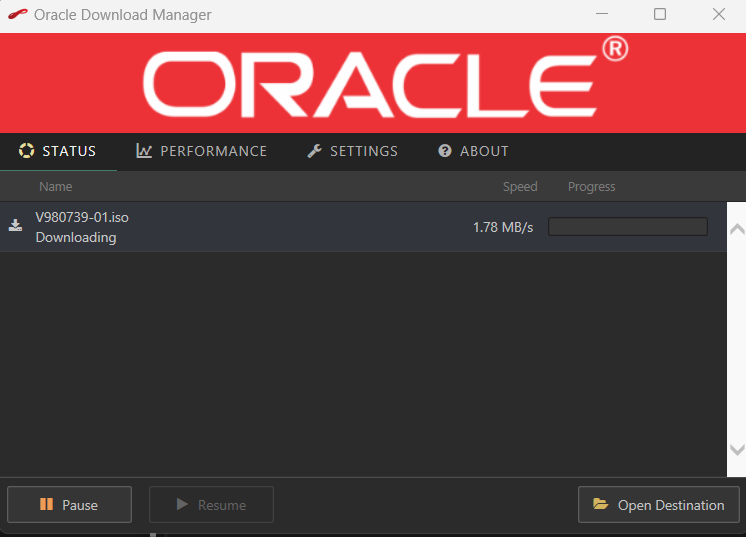Open the PERFORMANCE tab
Viewport: 746px width, 537px height.
(202, 151)
